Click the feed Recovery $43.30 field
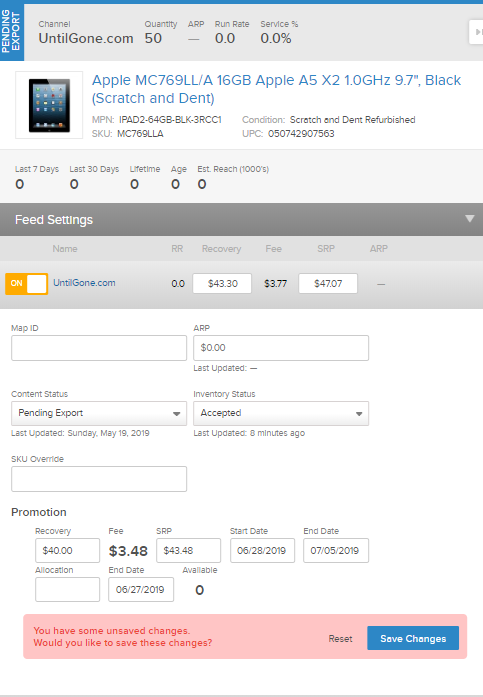 tap(222, 284)
